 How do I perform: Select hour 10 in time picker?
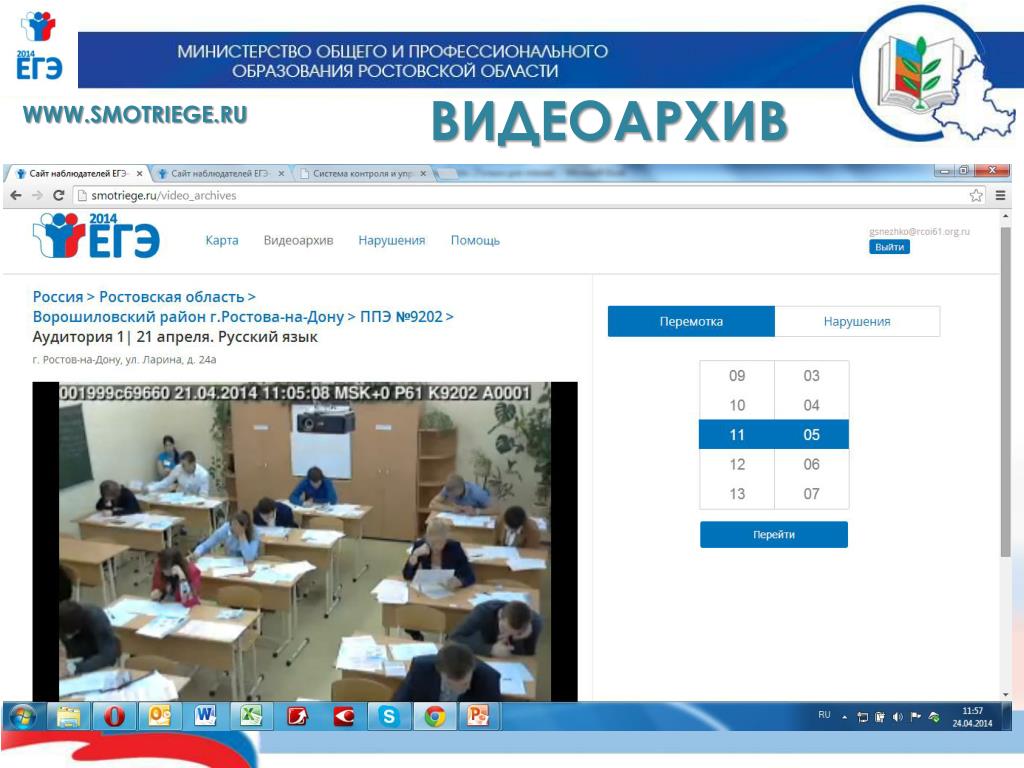click(x=737, y=406)
